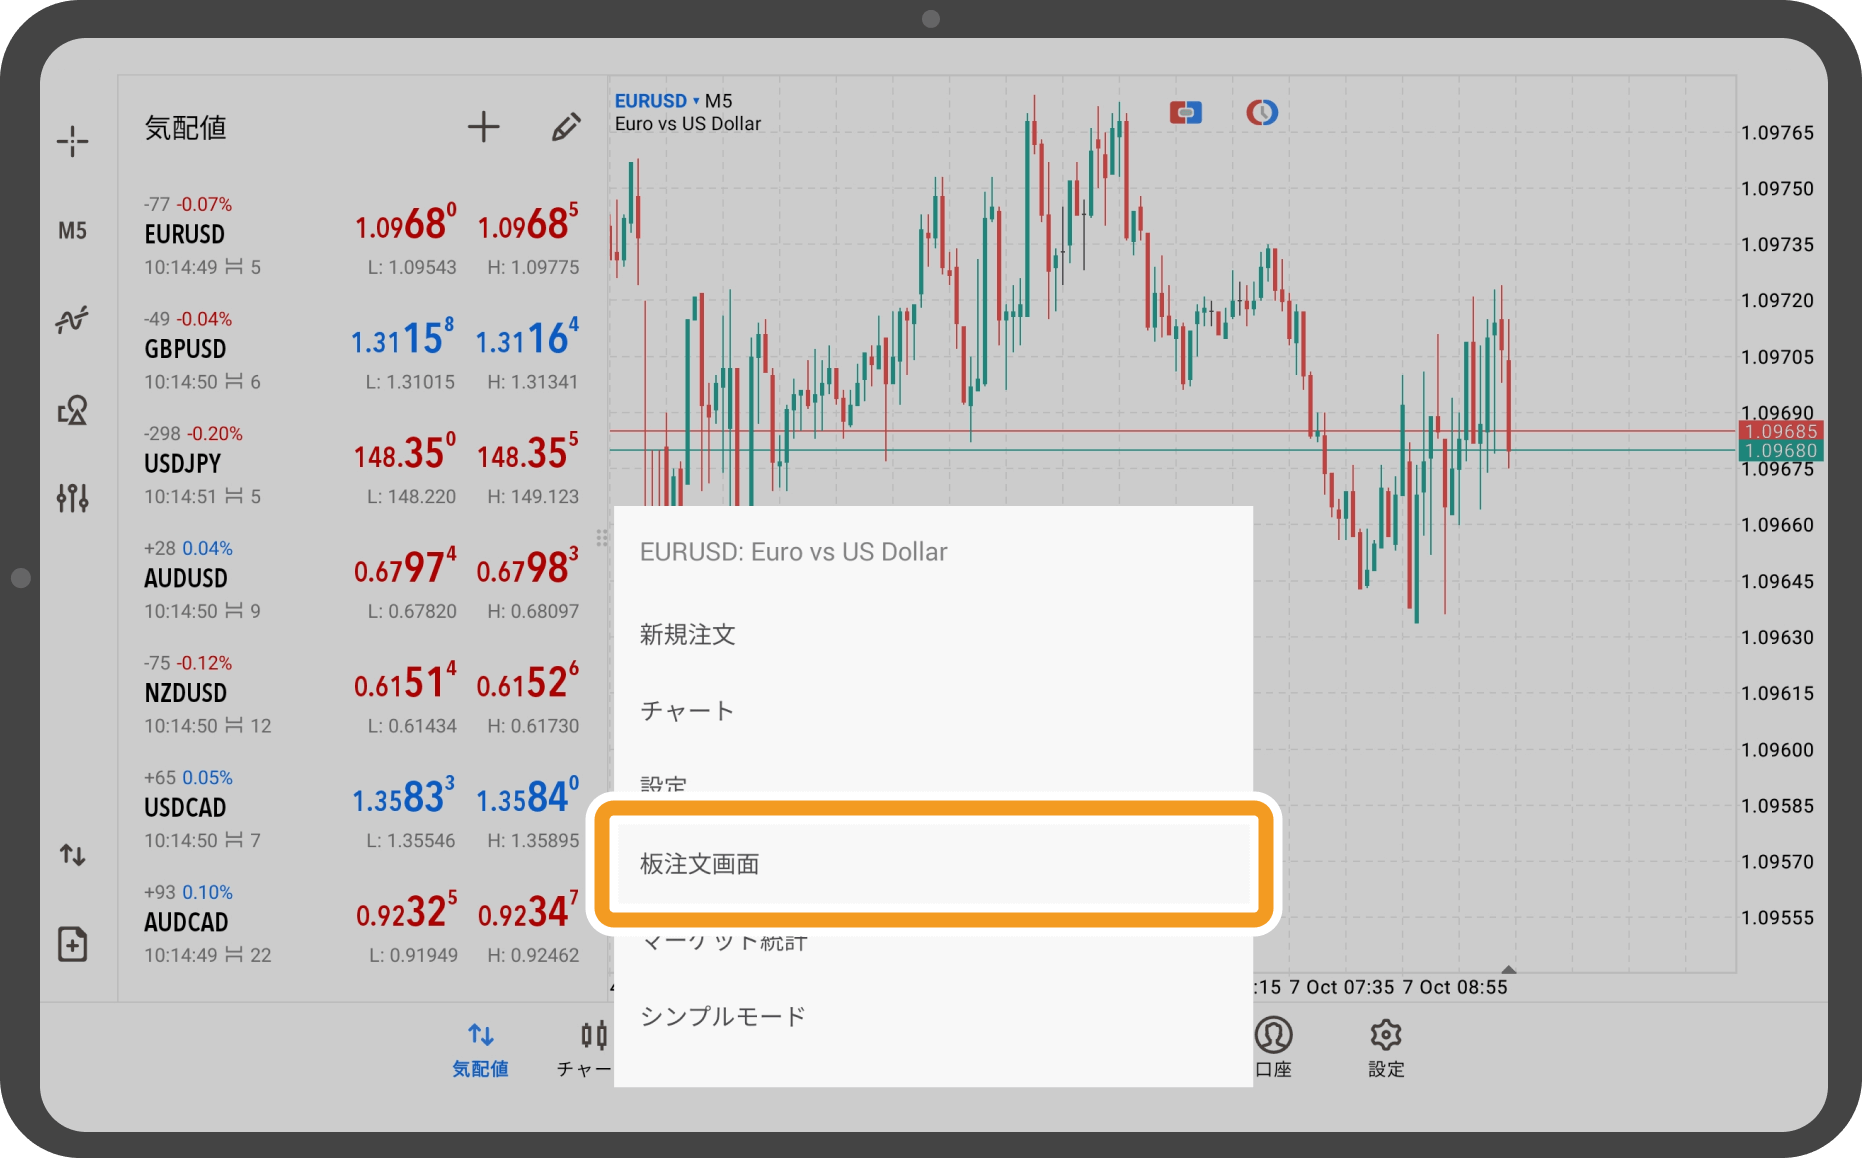The width and height of the screenshot is (1862, 1158).
Task: Edit the quotes list with pencil icon
Action: [566, 127]
